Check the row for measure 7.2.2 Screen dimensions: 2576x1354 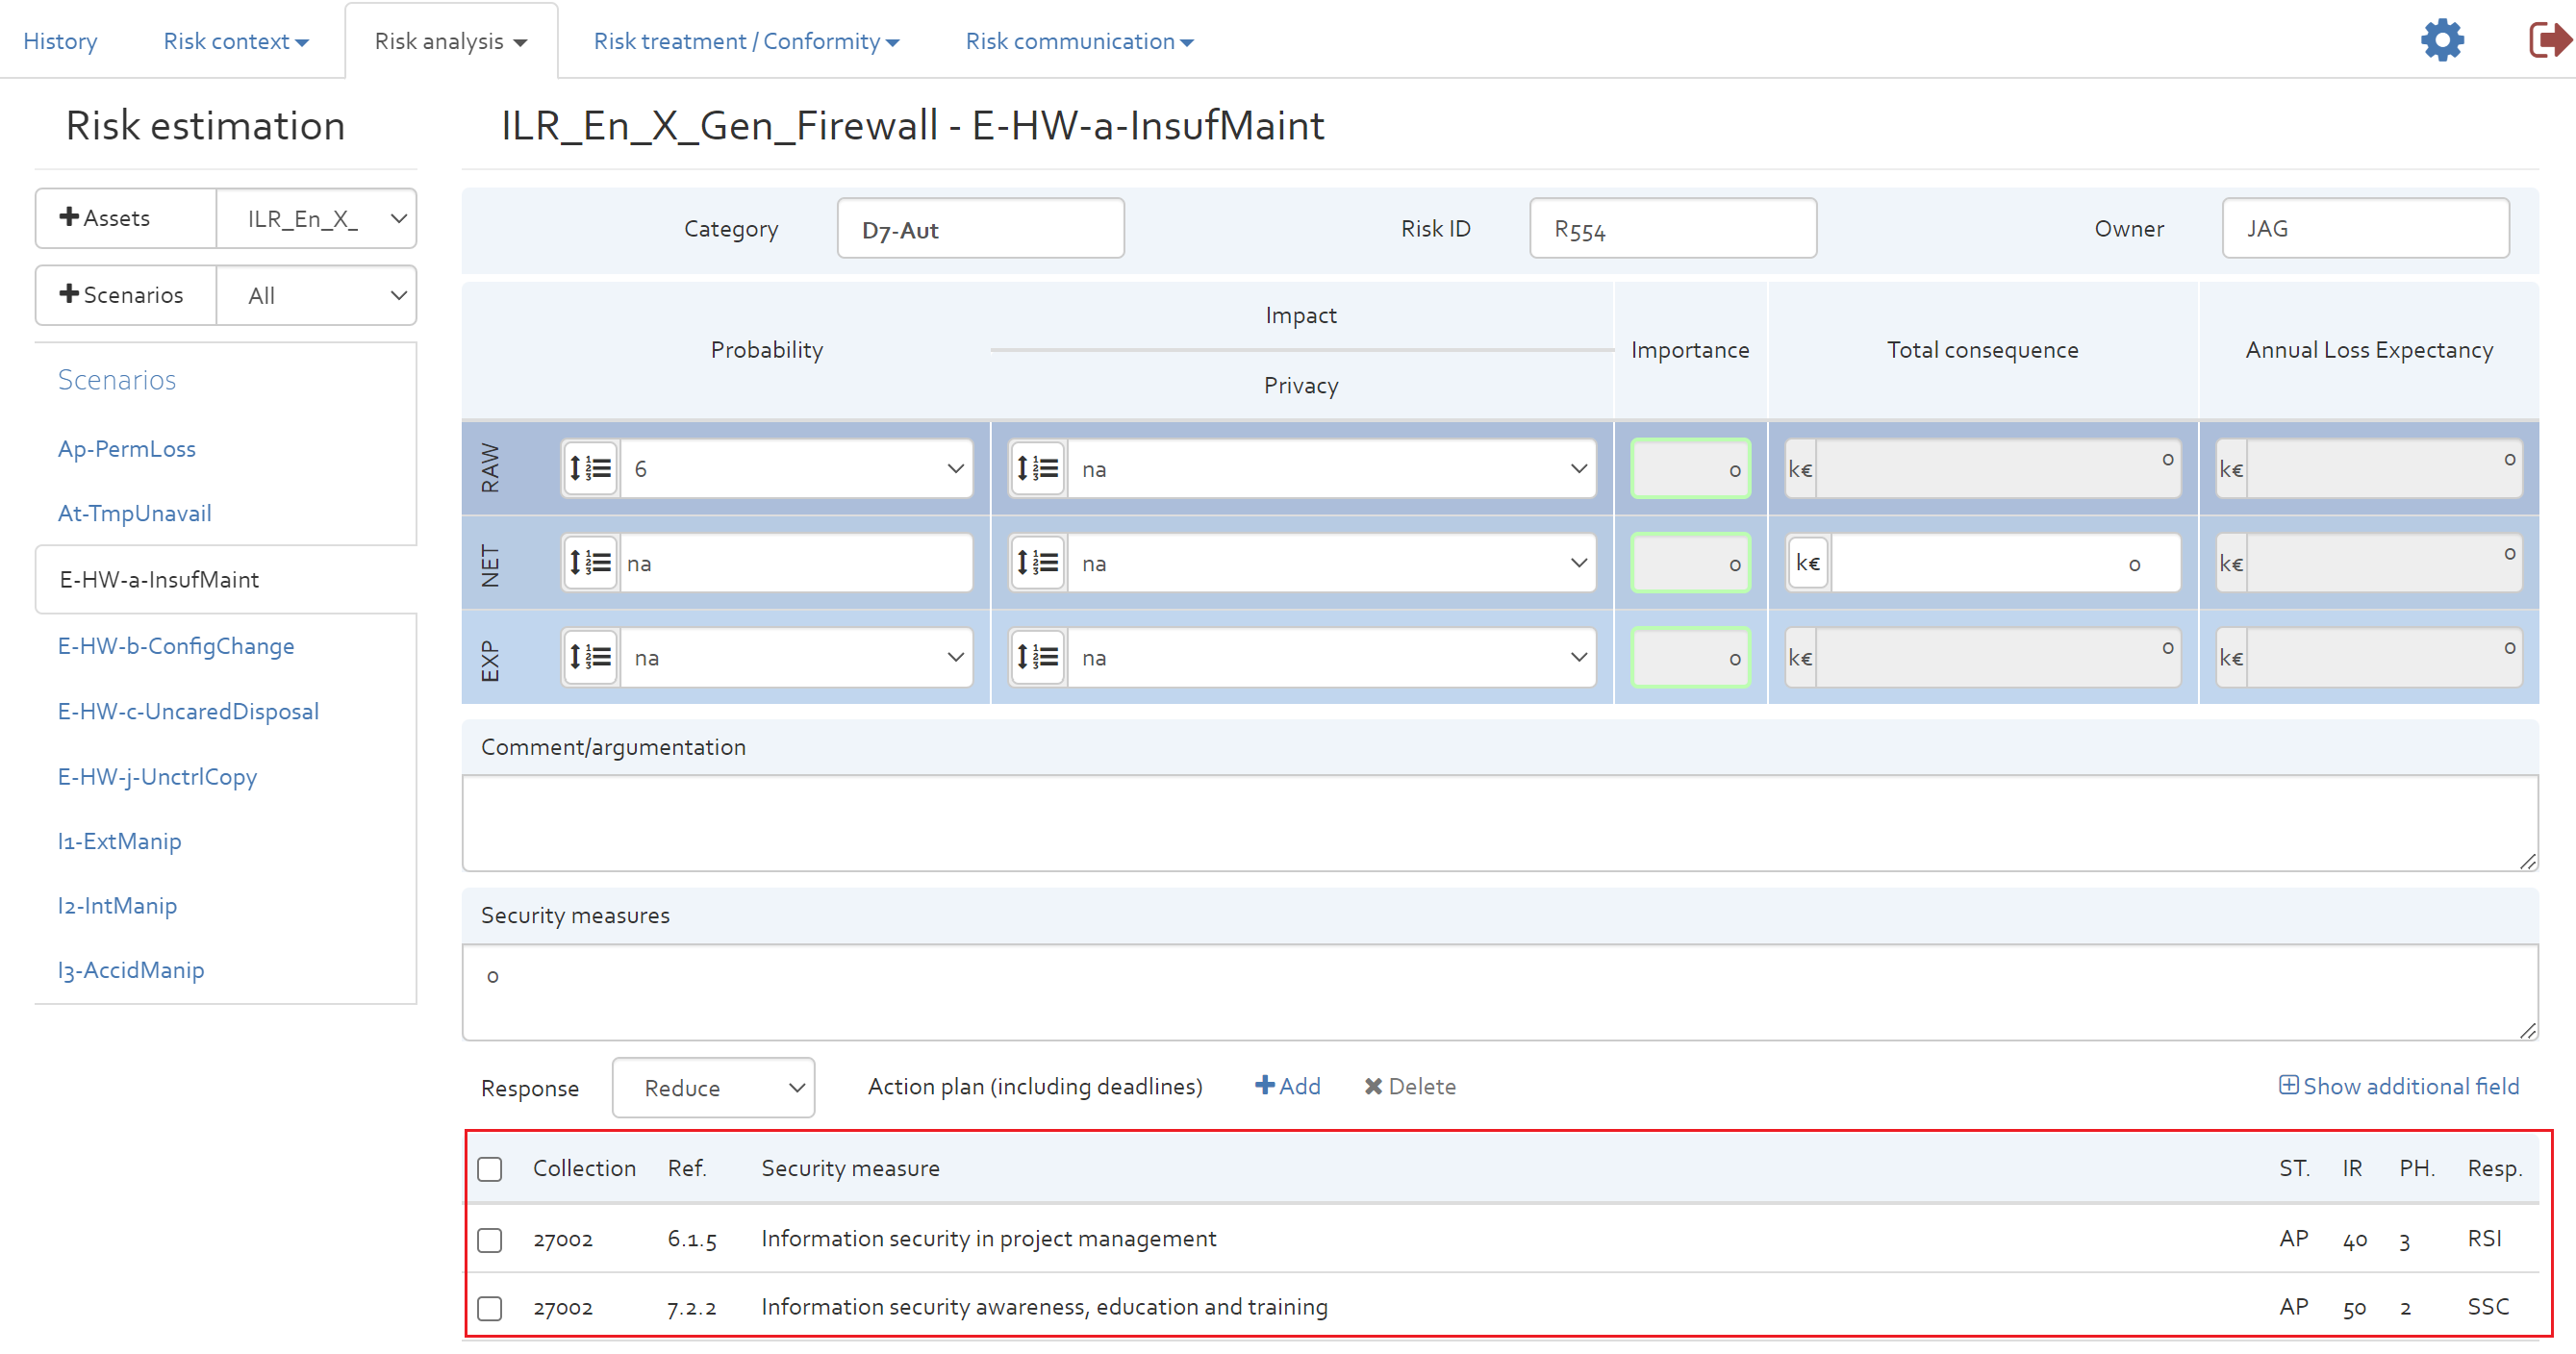coord(490,1308)
